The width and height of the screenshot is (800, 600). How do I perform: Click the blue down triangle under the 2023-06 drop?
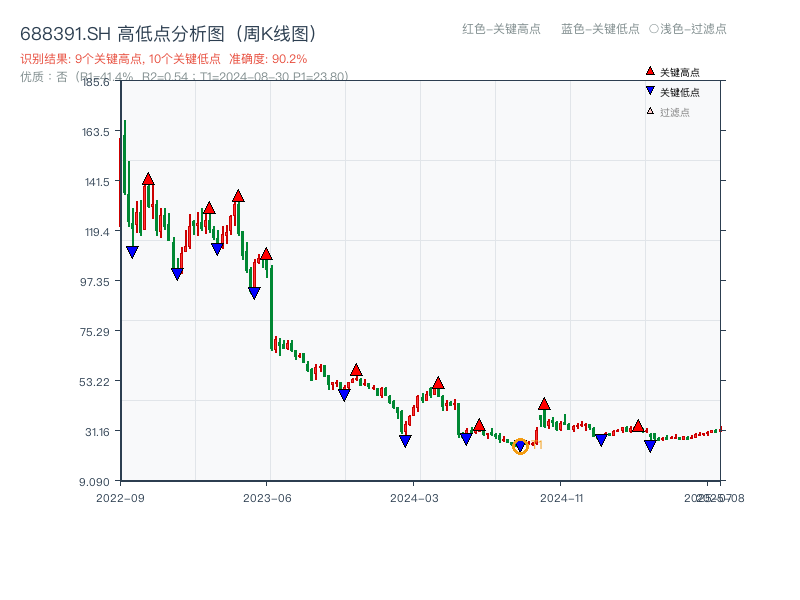[253, 291]
